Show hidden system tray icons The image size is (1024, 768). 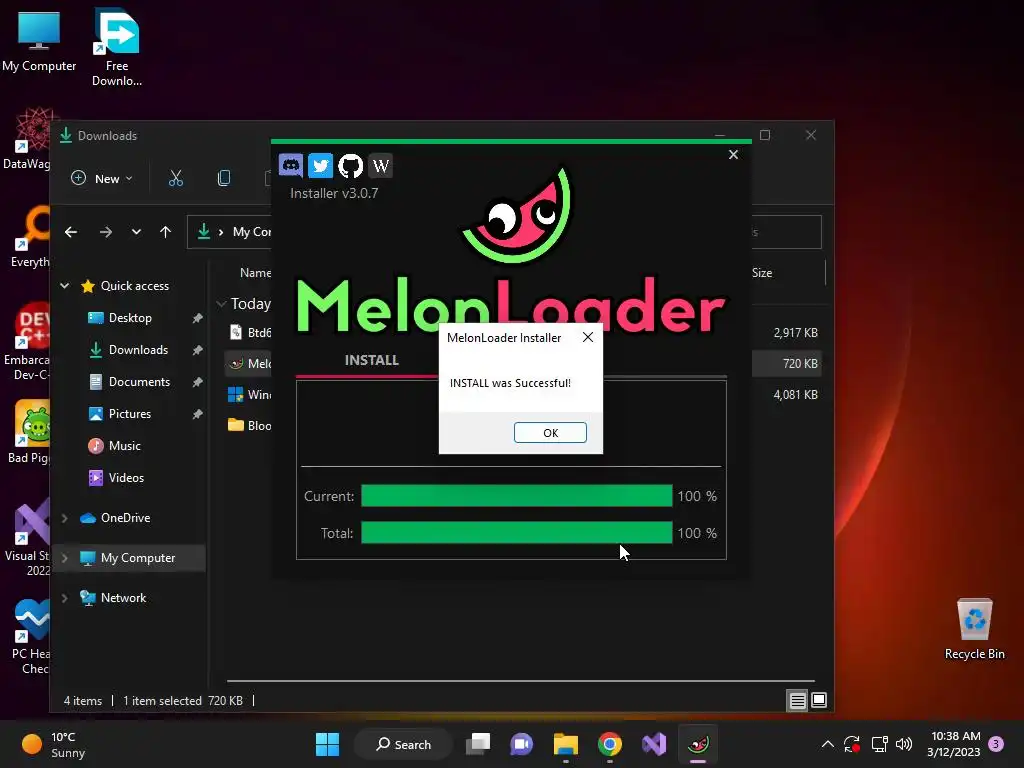click(827, 744)
